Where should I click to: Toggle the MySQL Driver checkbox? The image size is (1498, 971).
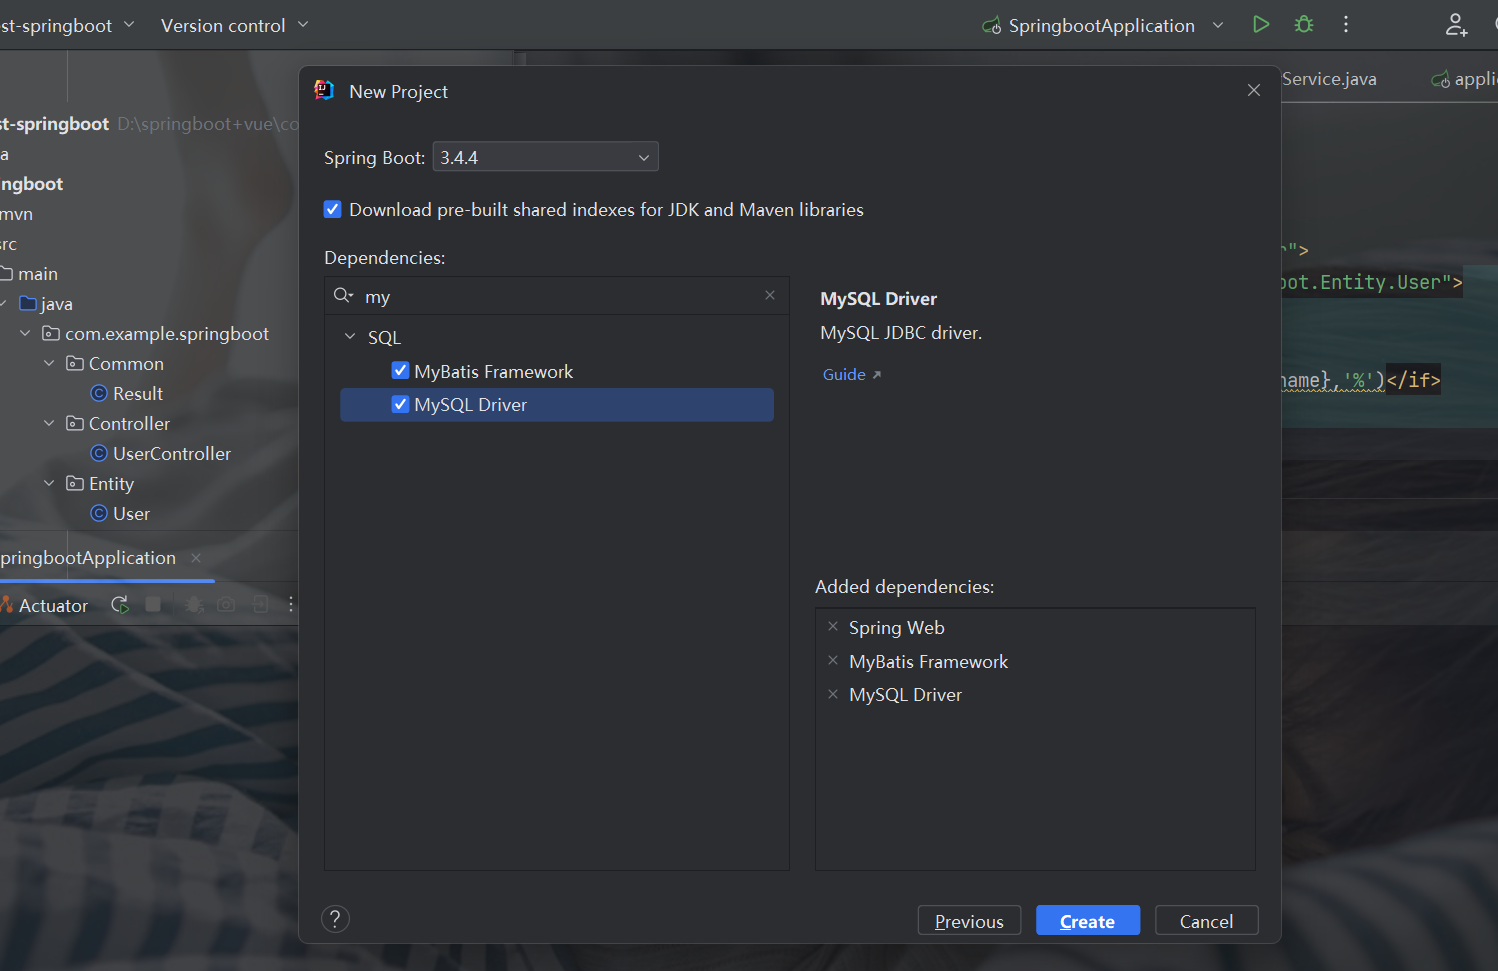tap(400, 404)
